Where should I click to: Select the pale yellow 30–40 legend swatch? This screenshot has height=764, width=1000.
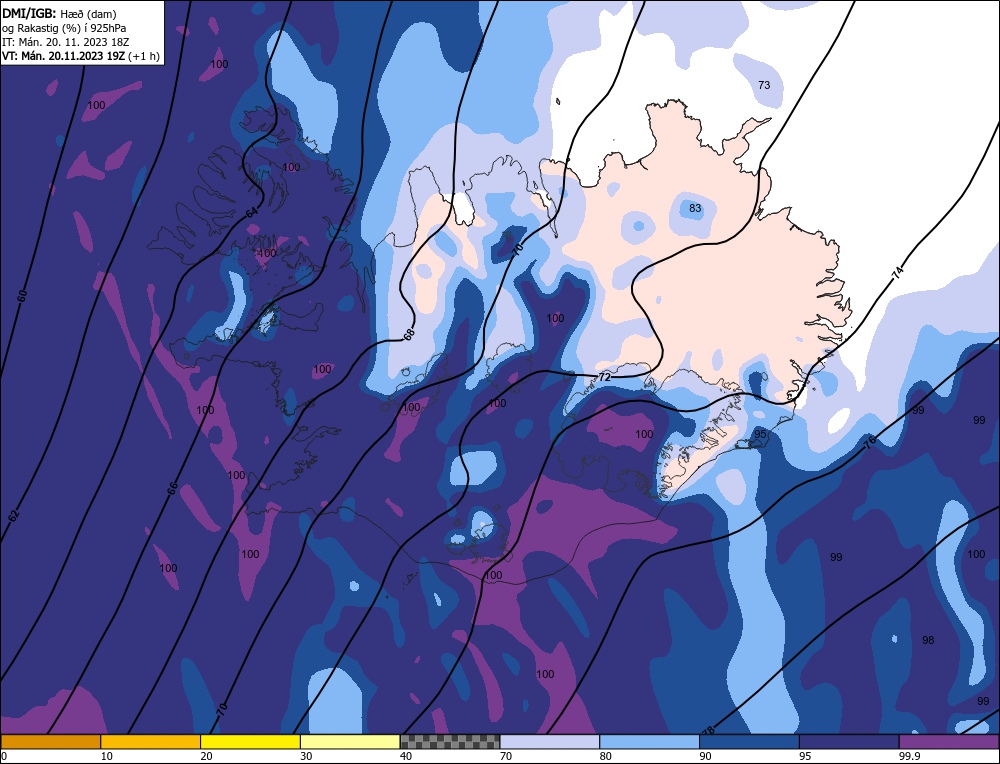point(350,742)
